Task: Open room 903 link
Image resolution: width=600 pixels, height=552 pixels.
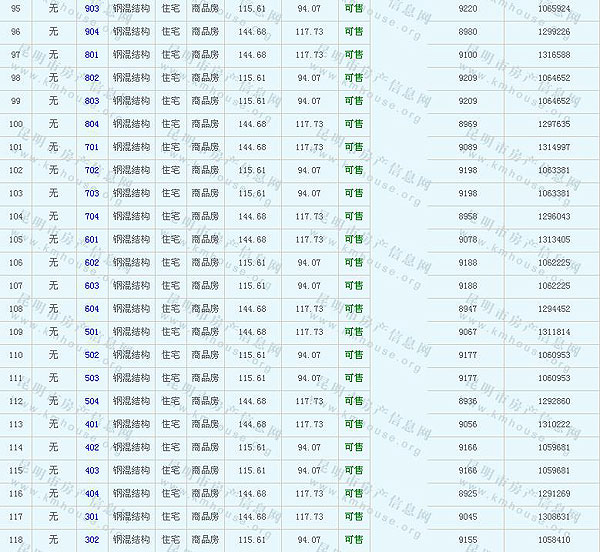Action: coord(92,8)
